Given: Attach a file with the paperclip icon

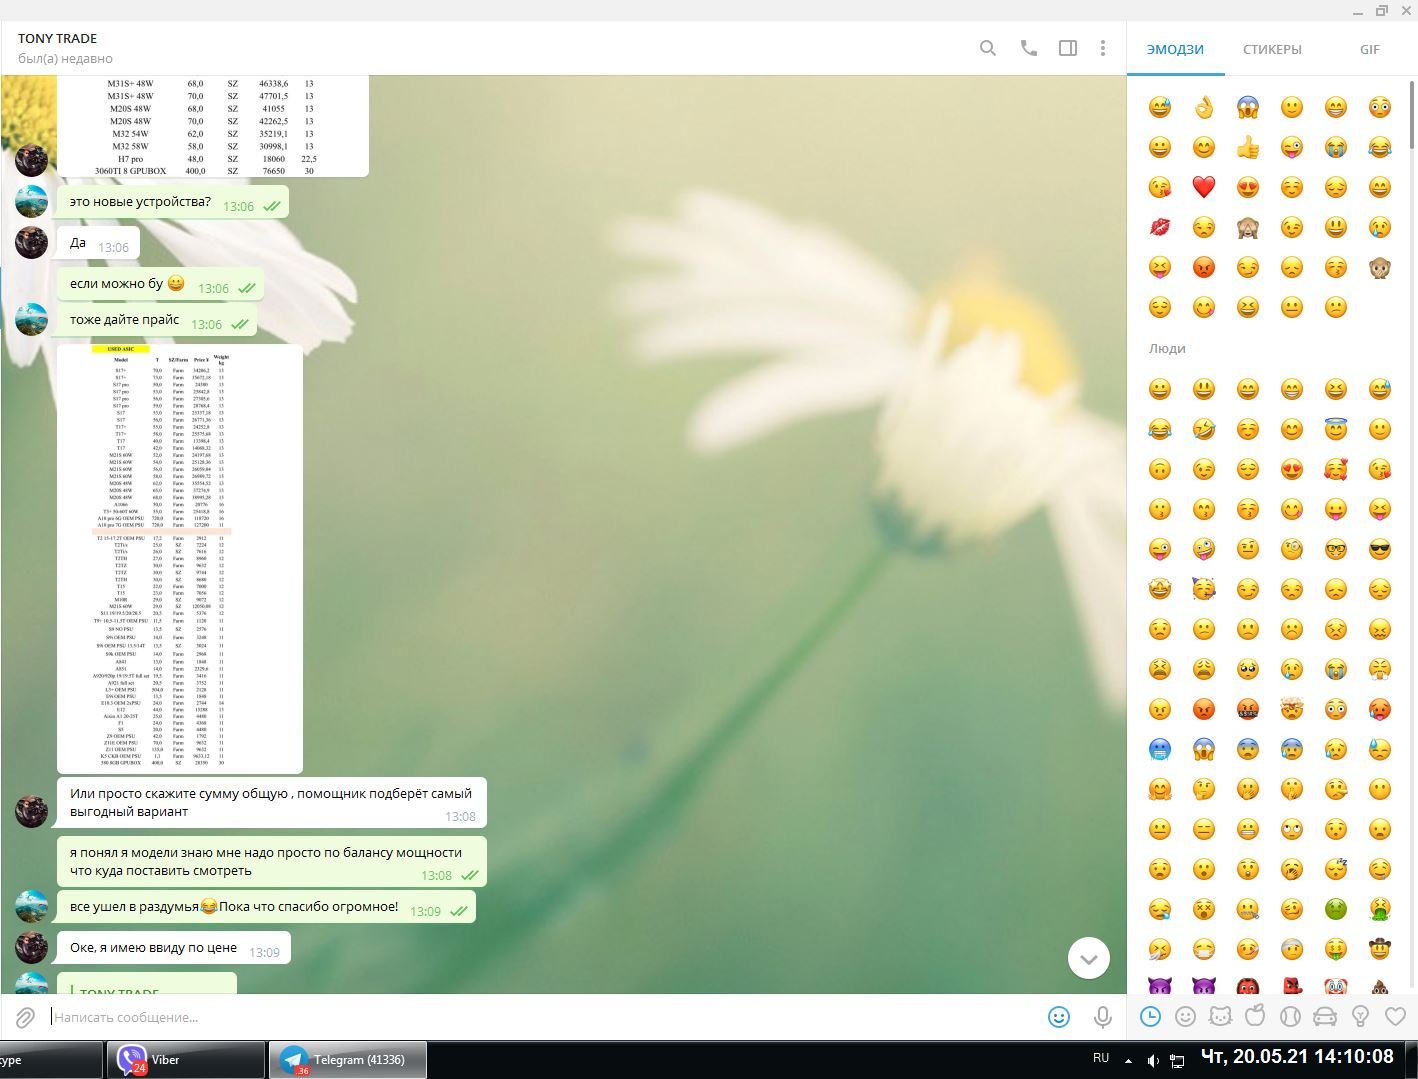Looking at the screenshot, I should point(25,1018).
